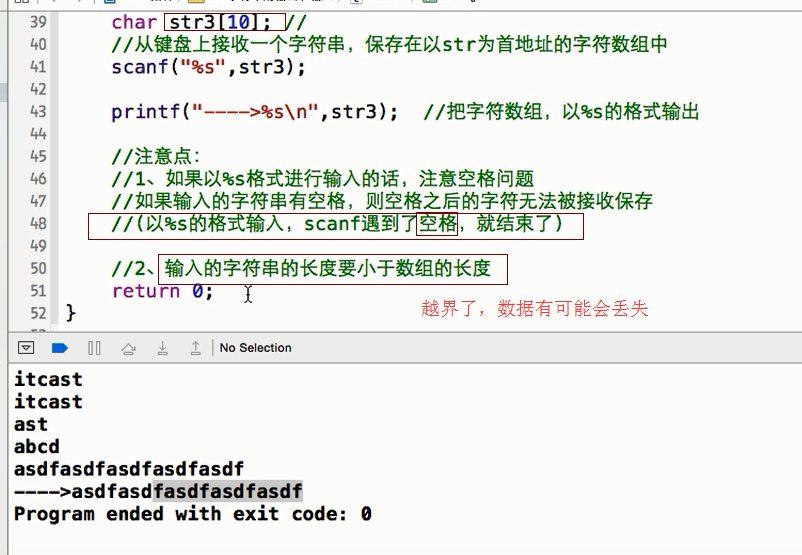Set a breakpoint on line number 41
This screenshot has height=555, width=802.
[x=38, y=66]
